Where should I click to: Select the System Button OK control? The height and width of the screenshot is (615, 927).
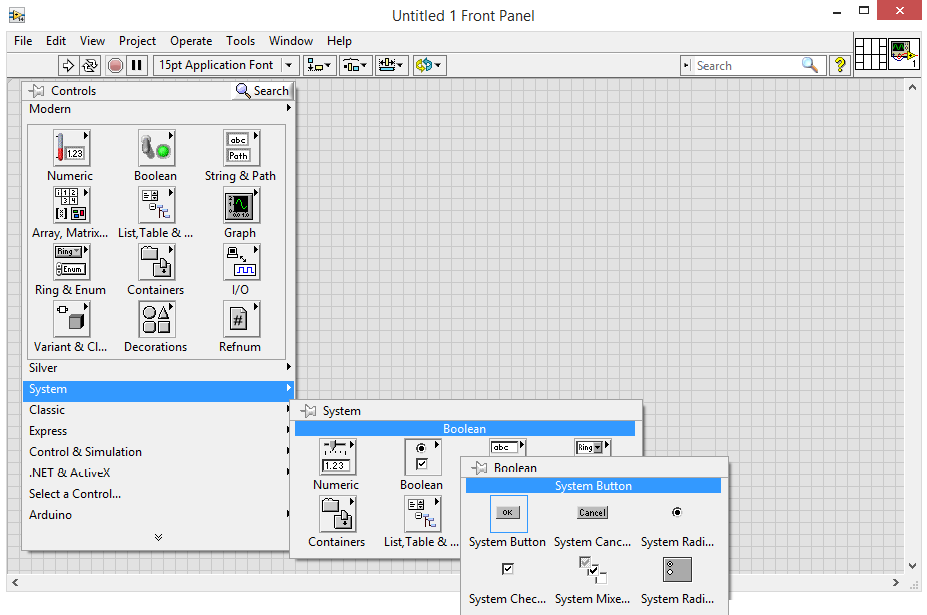508,514
